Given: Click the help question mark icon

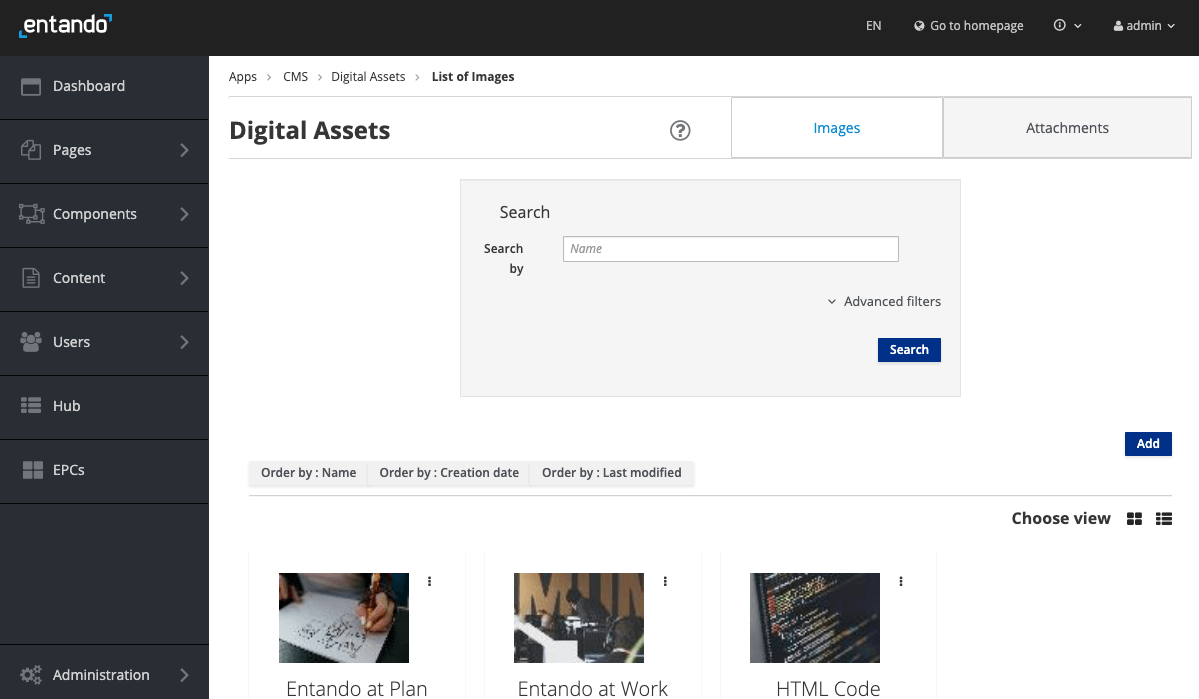Looking at the screenshot, I should click(680, 130).
